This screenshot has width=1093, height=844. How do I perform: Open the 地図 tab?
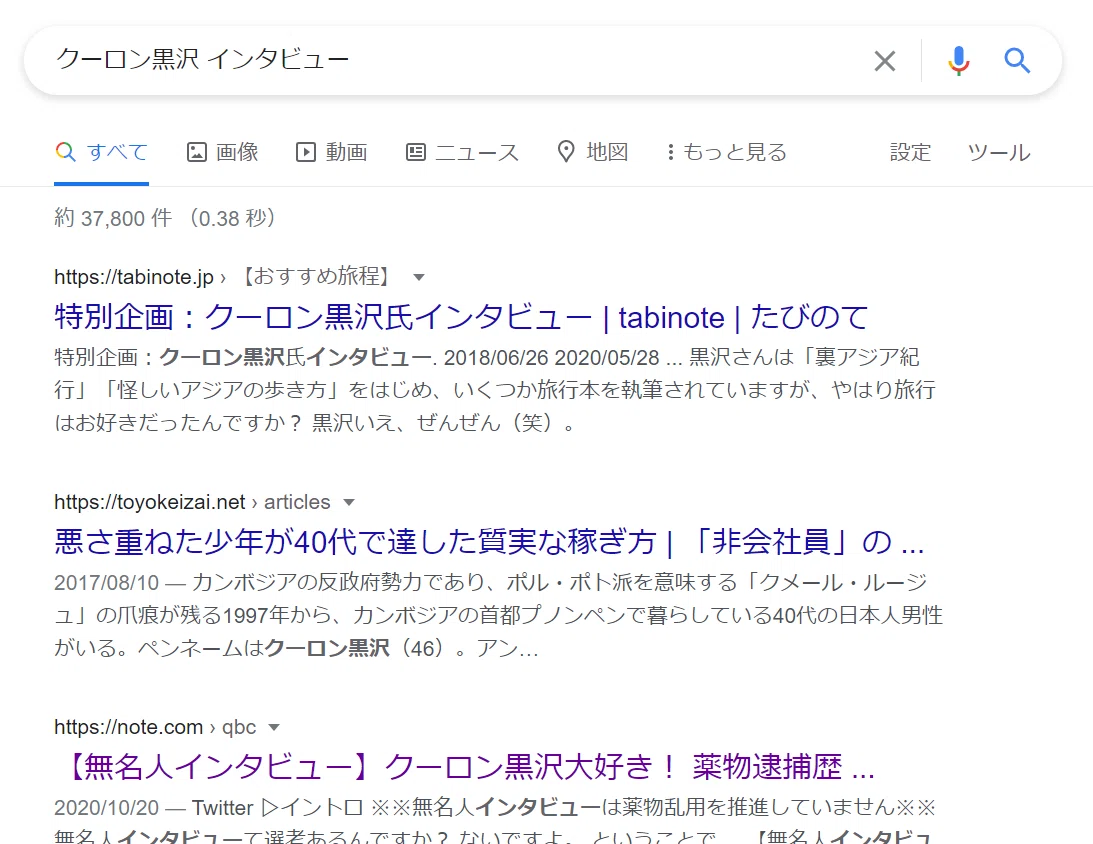(593, 152)
